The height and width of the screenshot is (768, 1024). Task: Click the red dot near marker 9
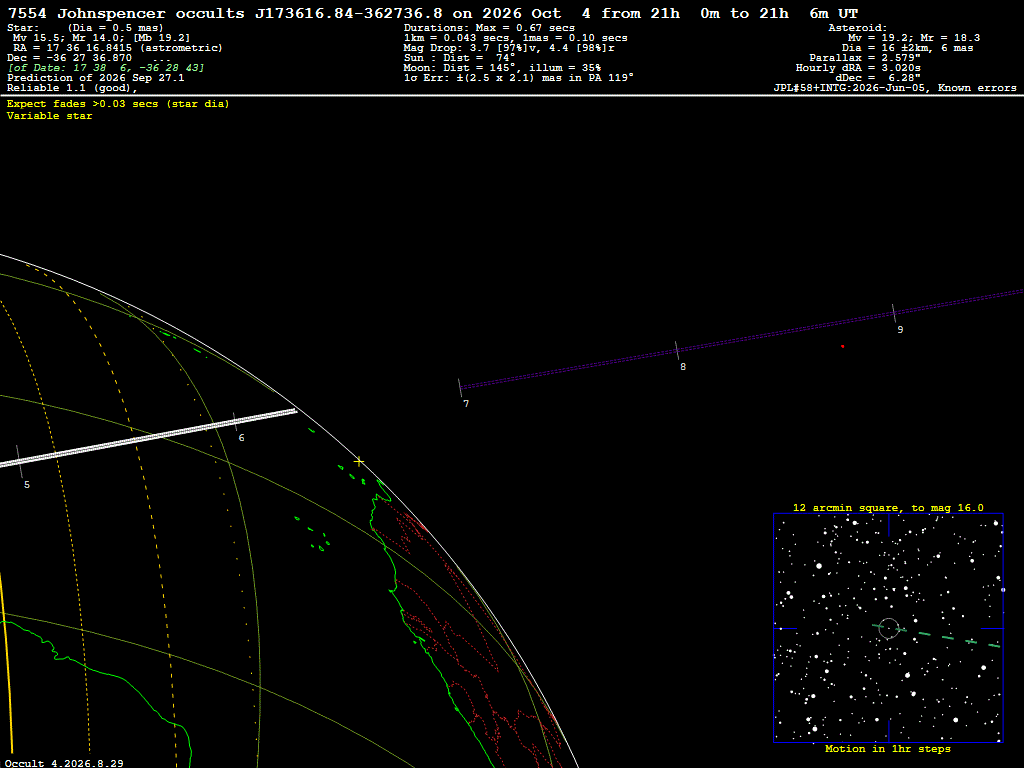pos(842,346)
